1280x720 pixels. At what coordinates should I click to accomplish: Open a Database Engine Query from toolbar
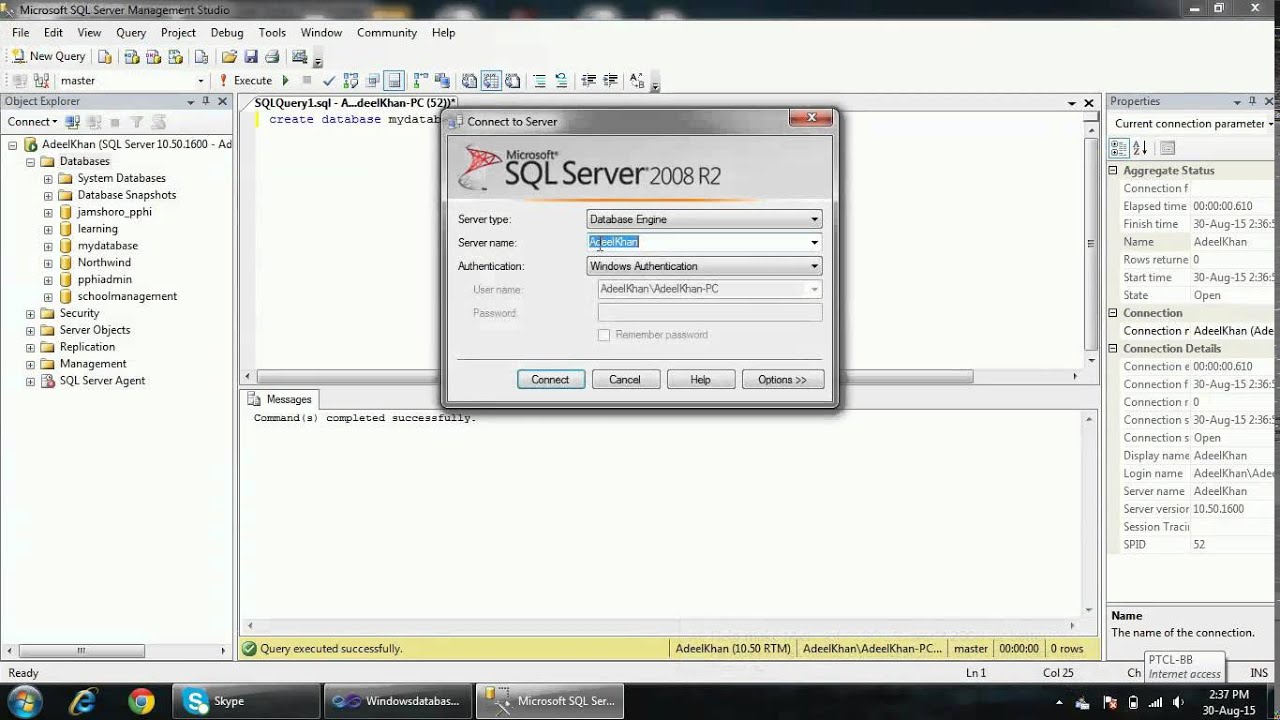pyautogui.click(x=105, y=56)
